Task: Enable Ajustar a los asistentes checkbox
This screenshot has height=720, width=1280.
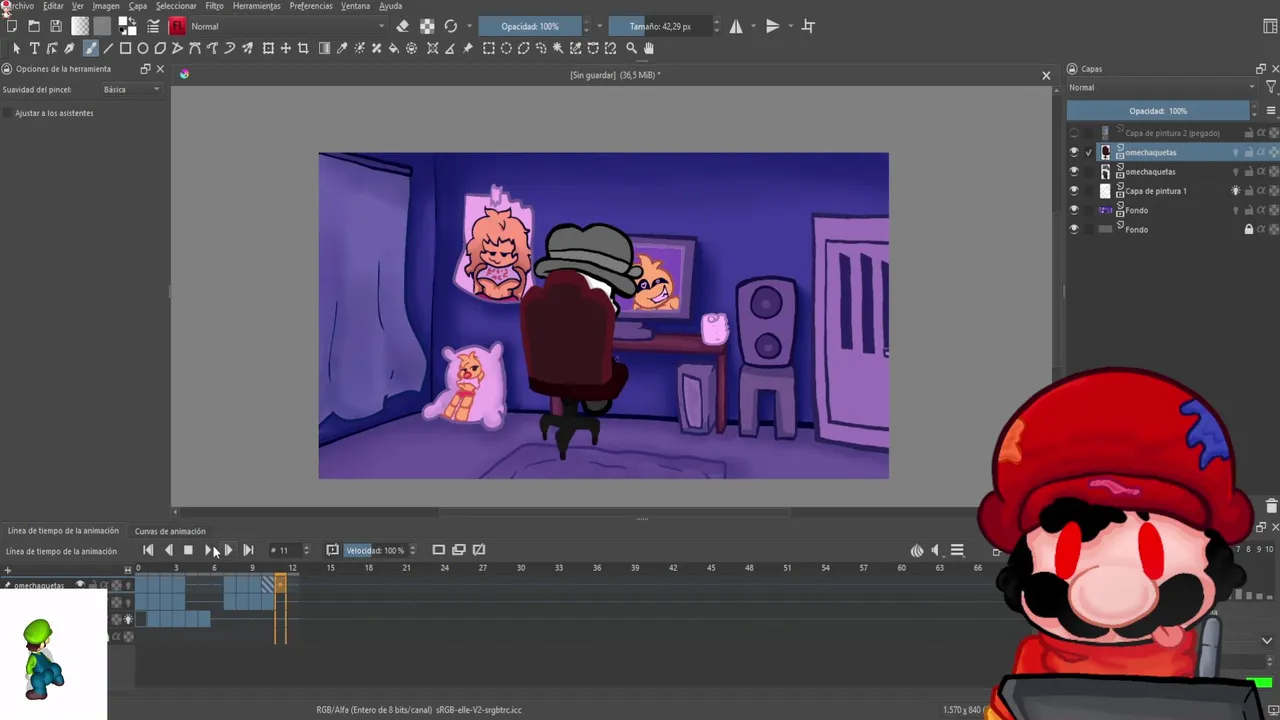Action: tap(8, 113)
